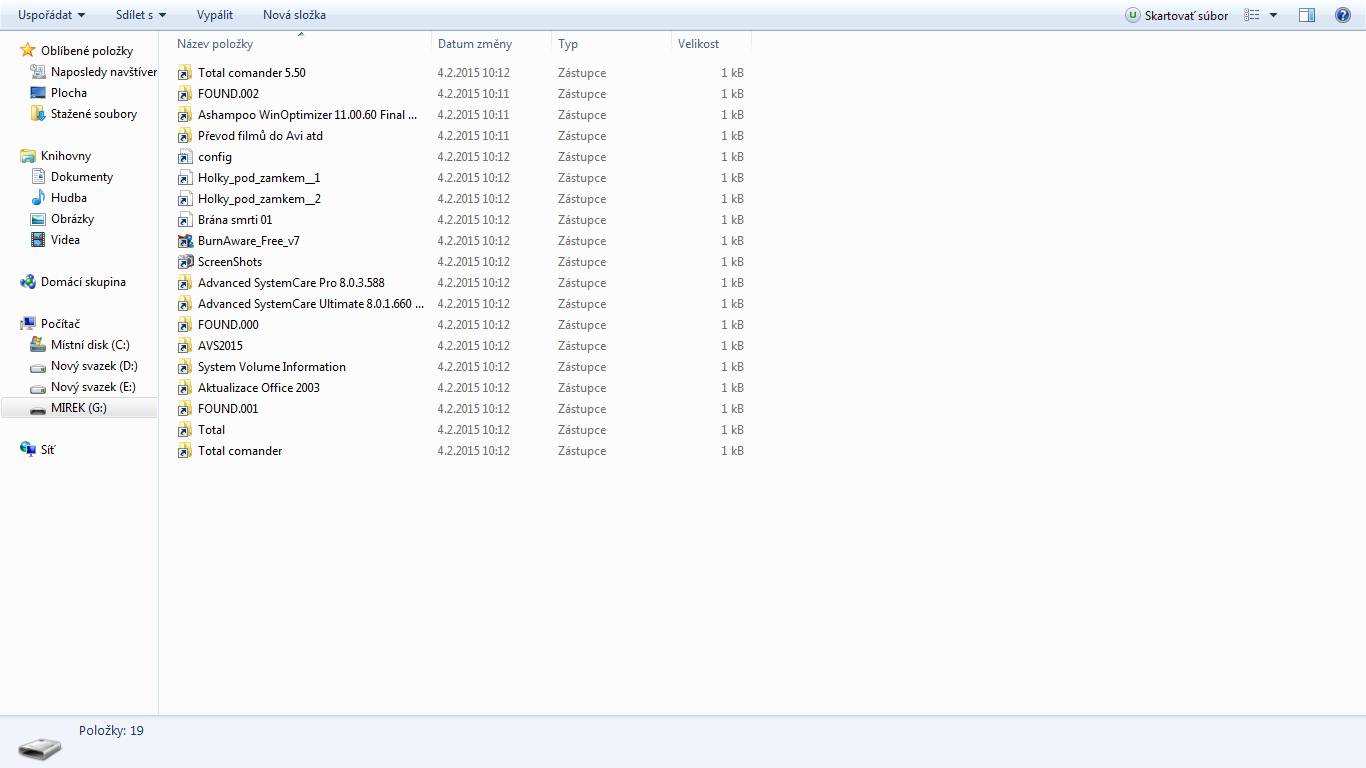Click the date of config, 4.2.2015 10:12
Screen dimensions: 1366x768
473,157
